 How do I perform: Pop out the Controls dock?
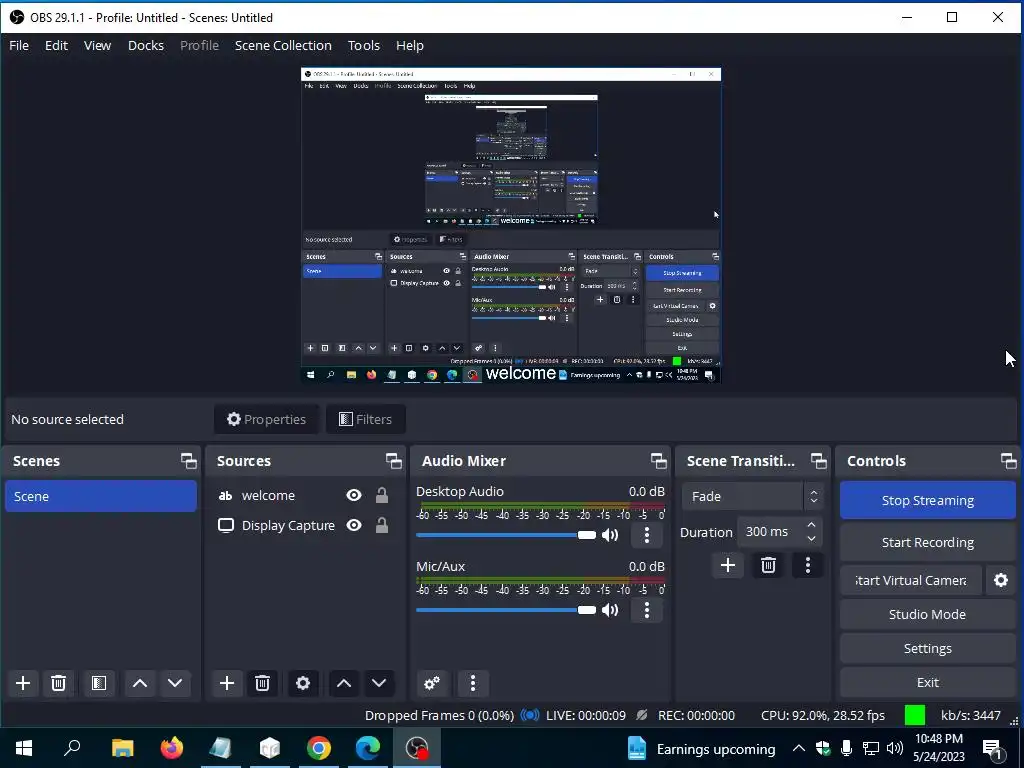(x=1008, y=461)
